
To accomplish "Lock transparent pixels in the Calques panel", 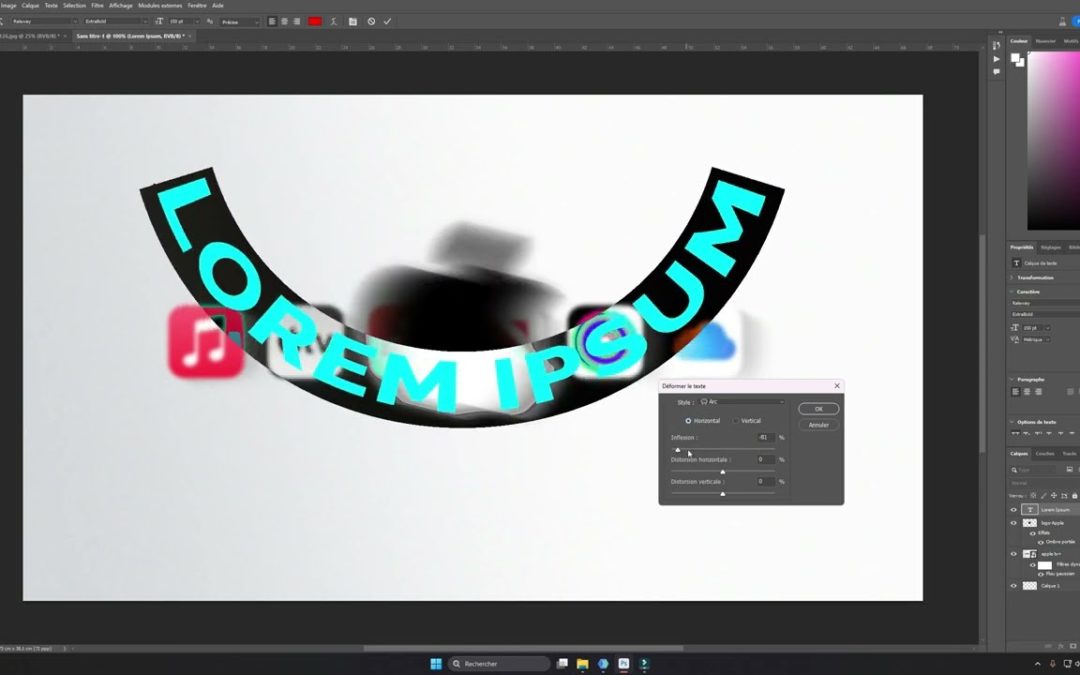I will [1032, 495].
